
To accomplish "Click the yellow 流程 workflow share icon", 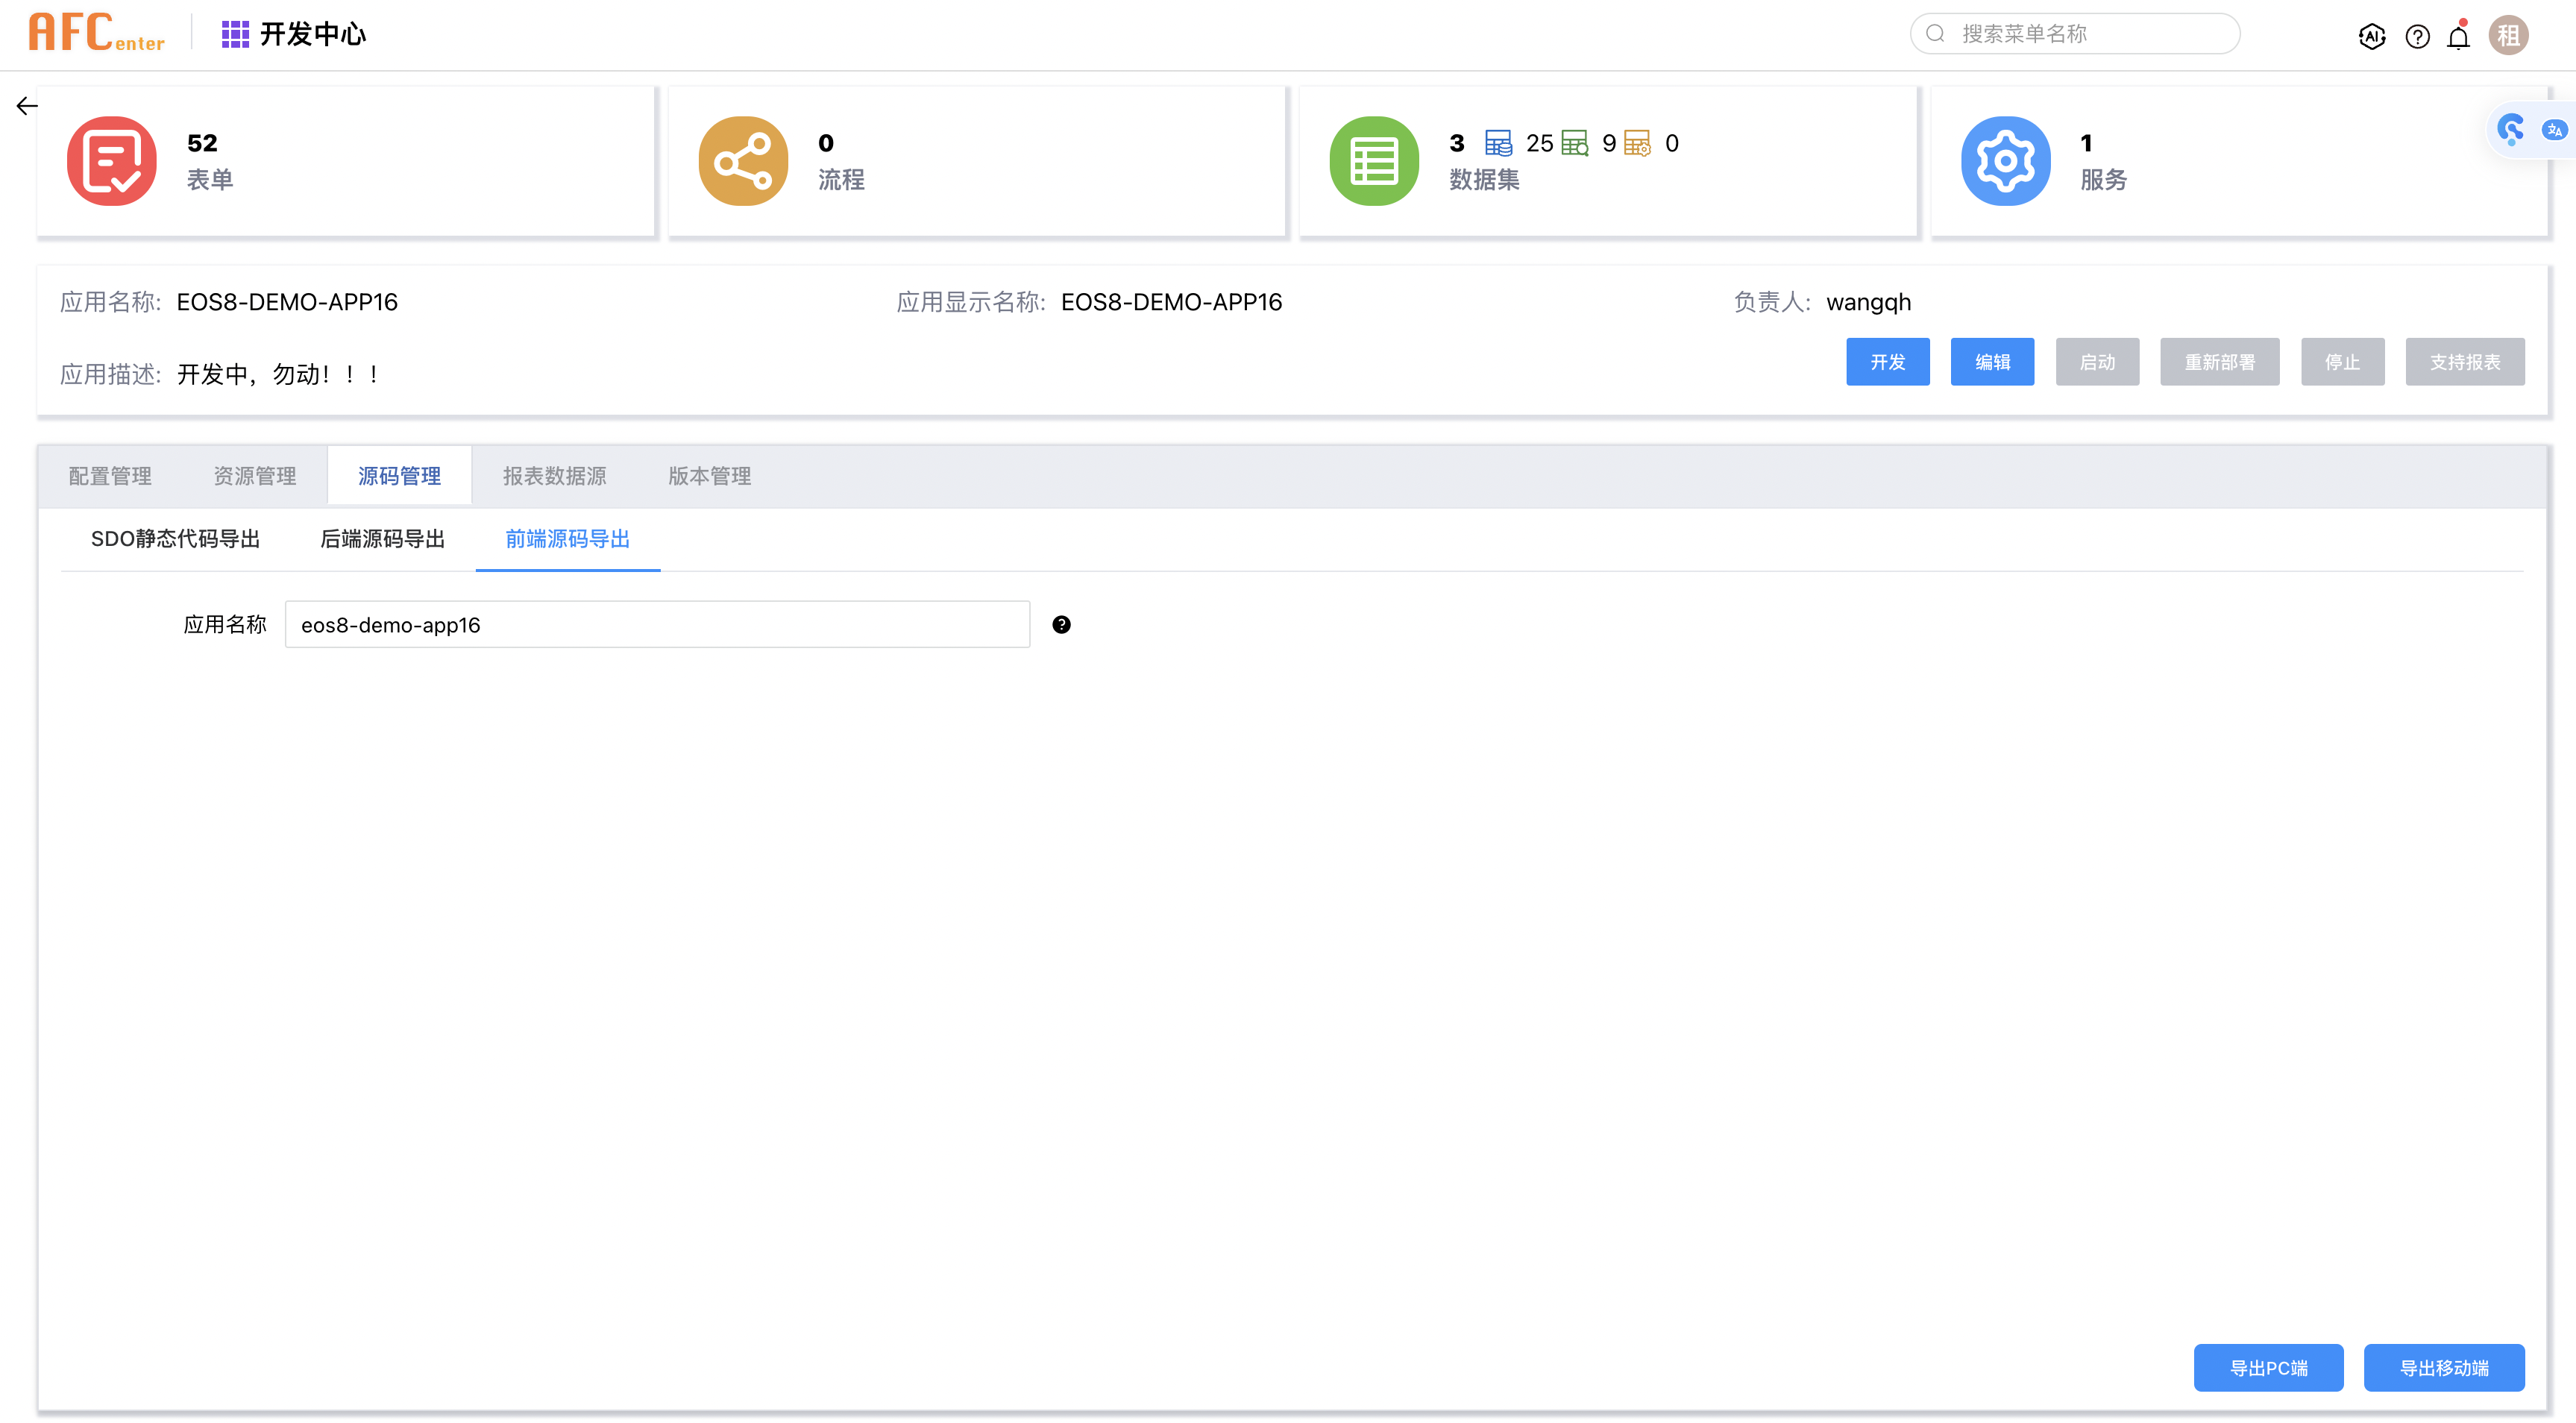I will [742, 160].
